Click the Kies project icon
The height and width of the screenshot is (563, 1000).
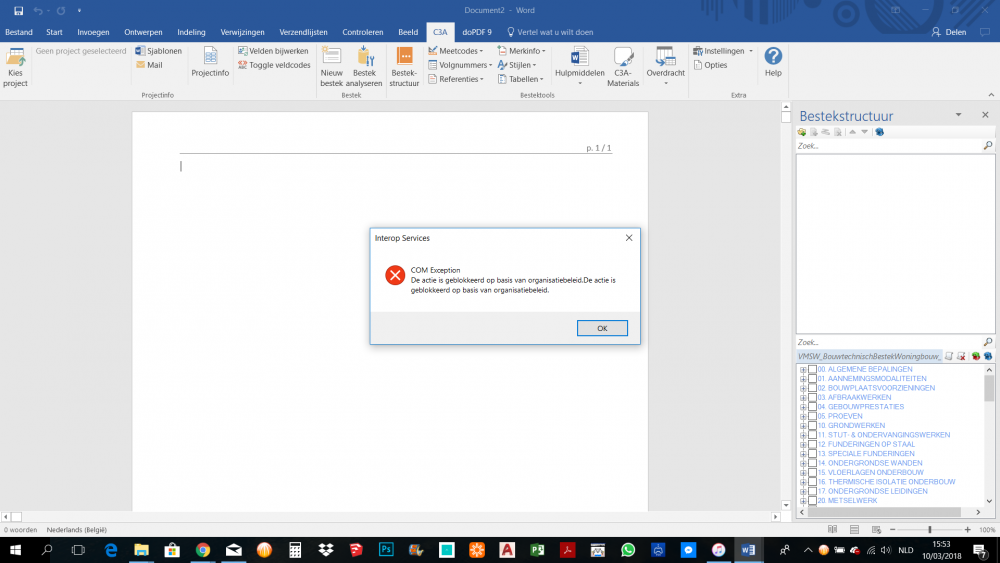coord(16,66)
